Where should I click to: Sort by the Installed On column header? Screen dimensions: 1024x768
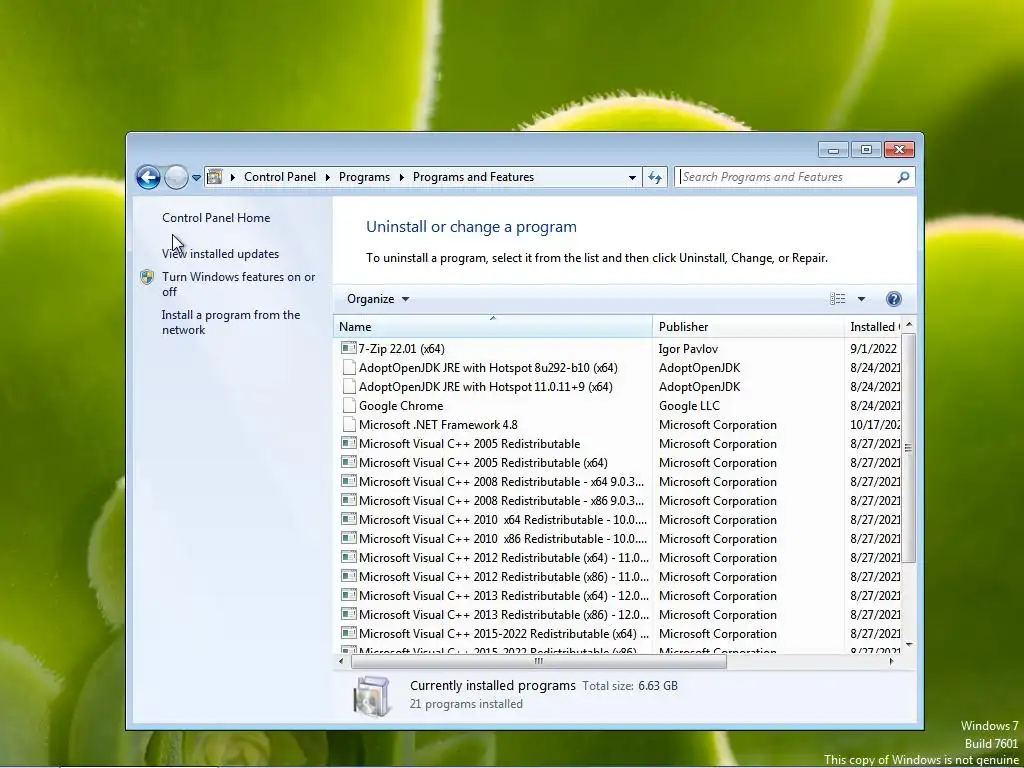(x=872, y=327)
